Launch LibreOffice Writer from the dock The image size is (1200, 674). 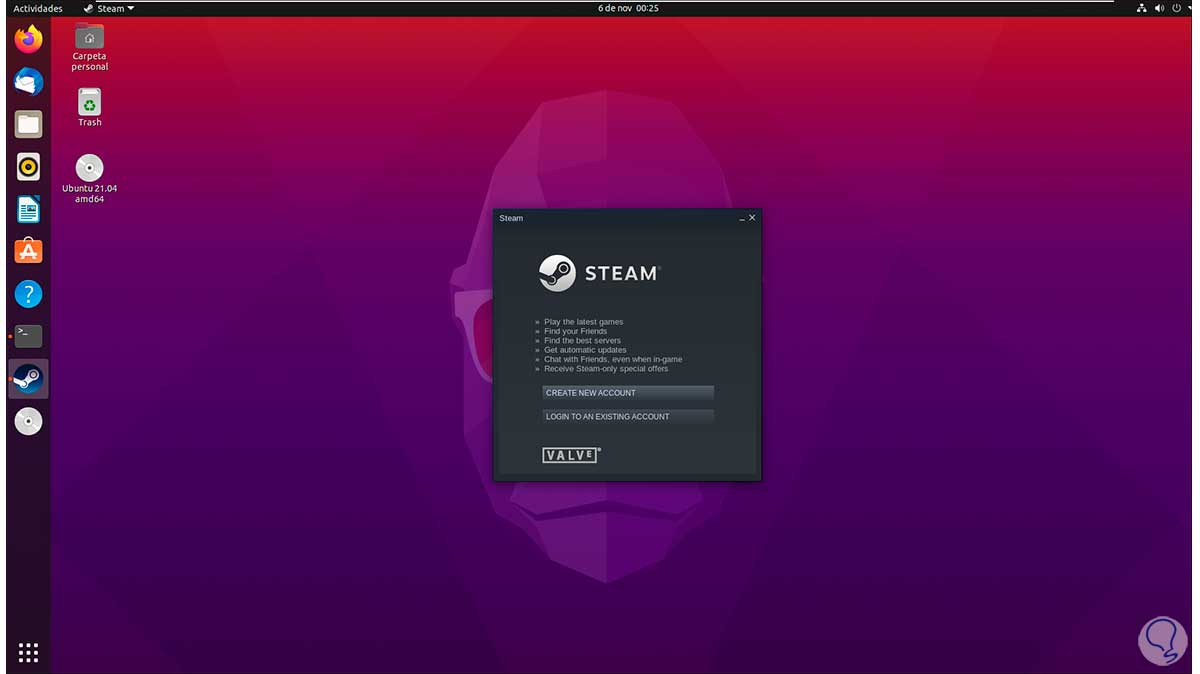(28, 209)
